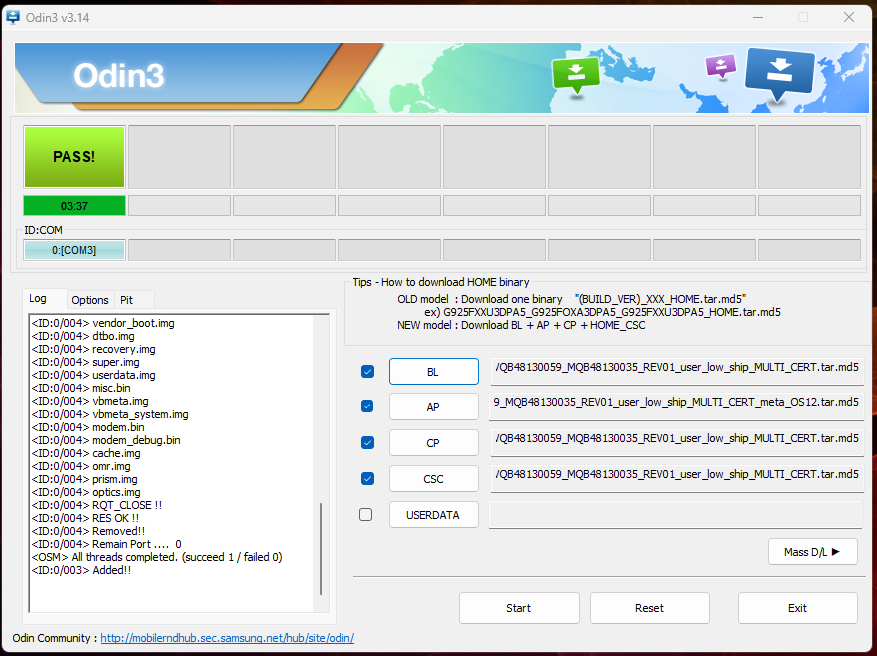Uncheck the AP file checkbox
Screen dimensions: 877x656
coord(367,406)
